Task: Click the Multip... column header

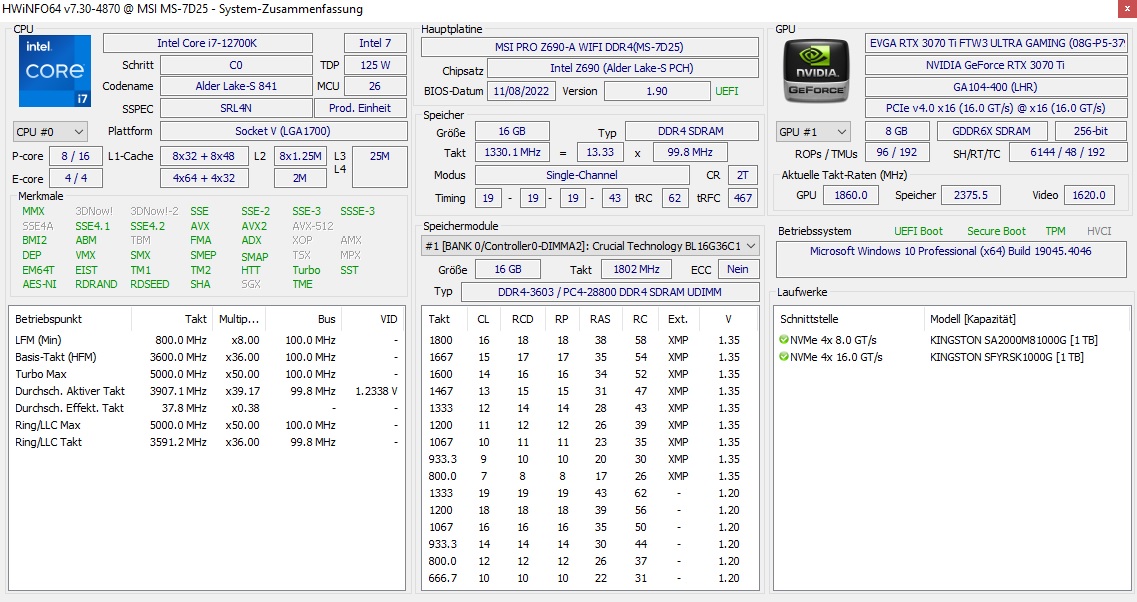Action: coord(239,319)
